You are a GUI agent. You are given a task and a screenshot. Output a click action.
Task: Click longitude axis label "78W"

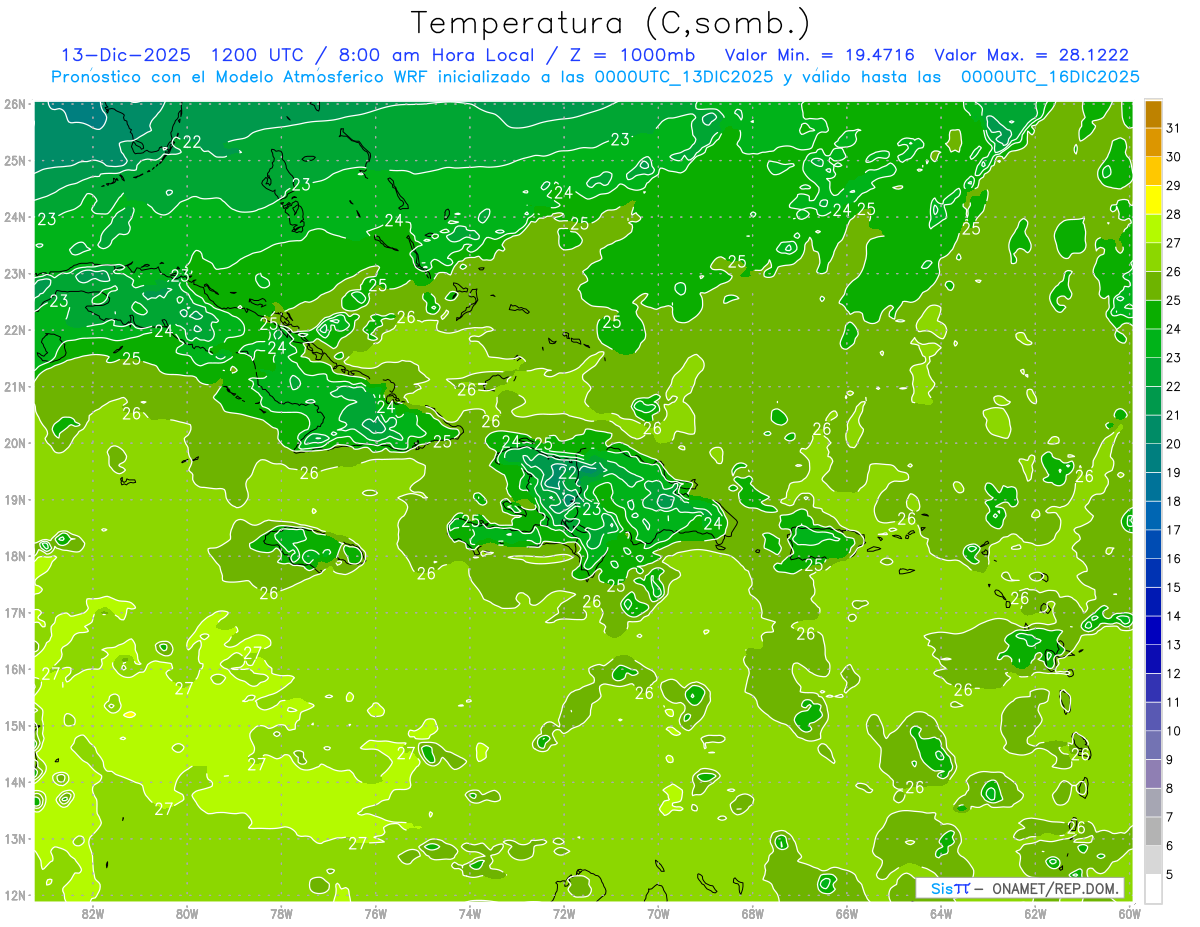[x=281, y=913]
